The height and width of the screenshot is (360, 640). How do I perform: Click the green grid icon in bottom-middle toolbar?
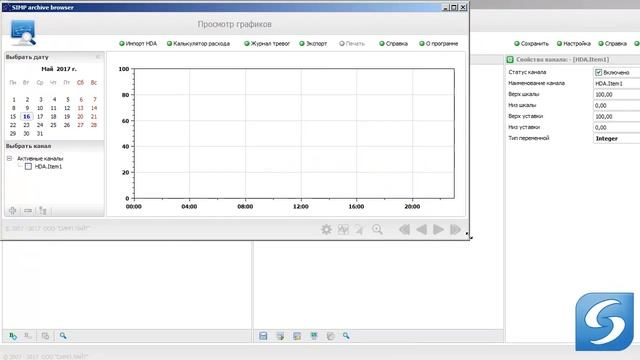tap(313, 336)
